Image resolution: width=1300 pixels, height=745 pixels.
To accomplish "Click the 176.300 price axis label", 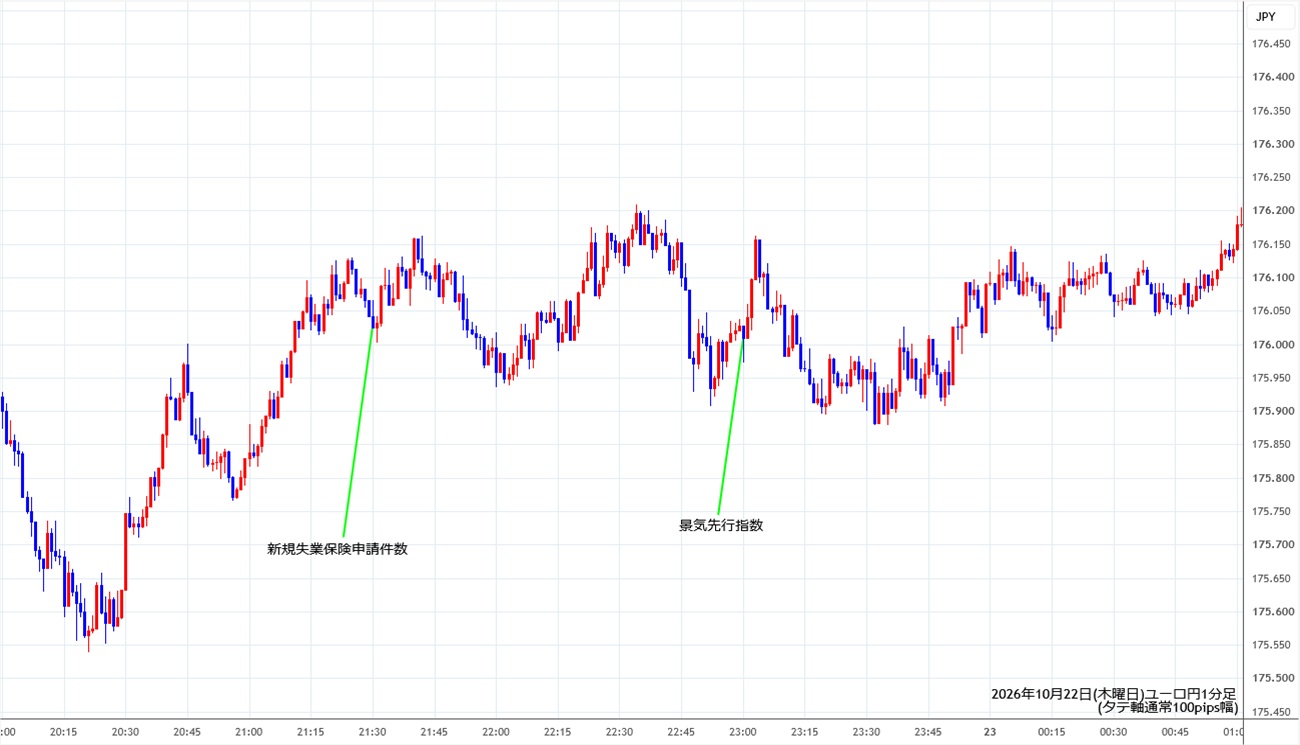I will (x=1271, y=144).
